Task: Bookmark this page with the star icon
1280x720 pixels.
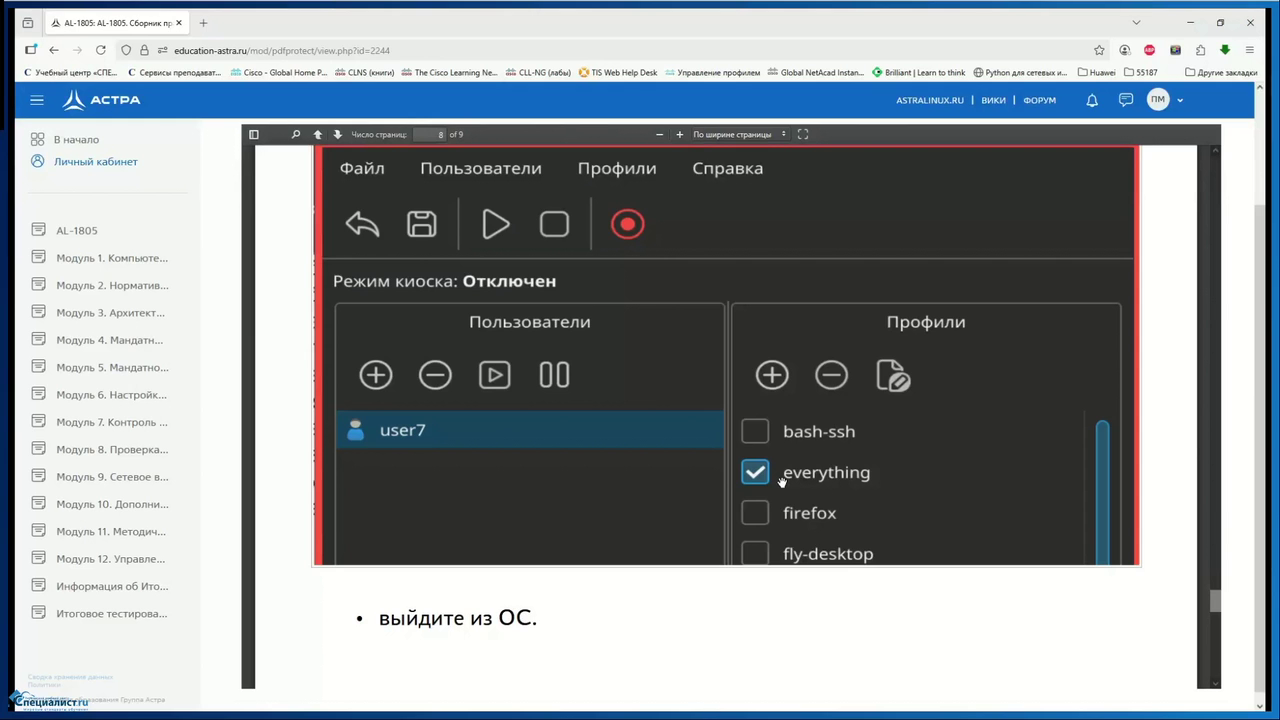Action: 1099,50
